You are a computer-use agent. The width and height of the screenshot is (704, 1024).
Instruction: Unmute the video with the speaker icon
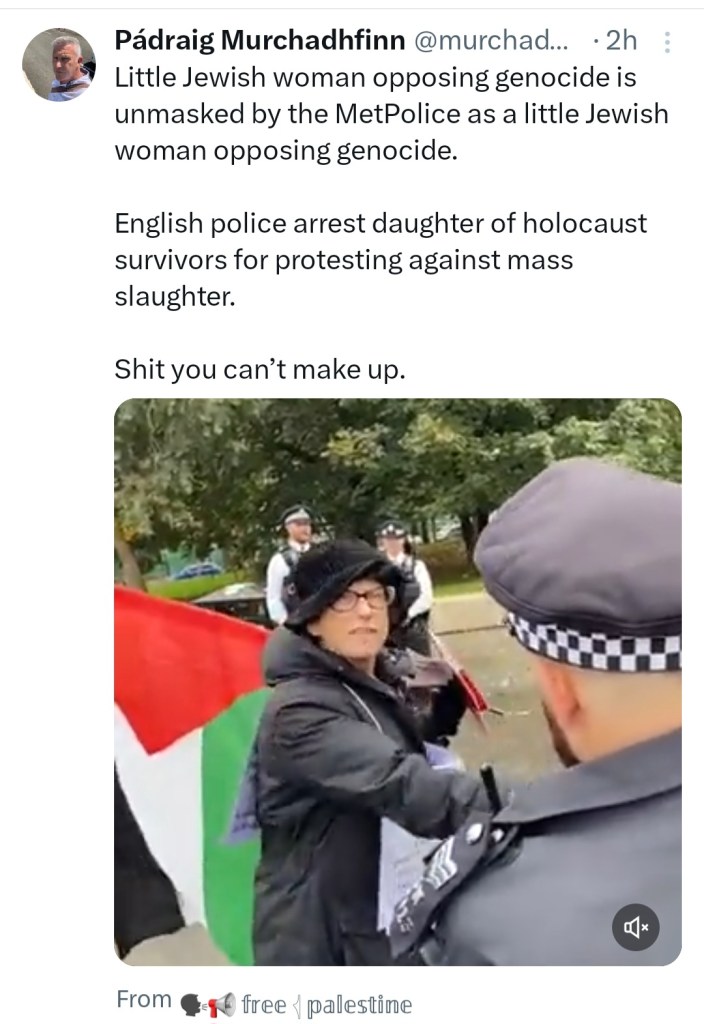(x=635, y=927)
